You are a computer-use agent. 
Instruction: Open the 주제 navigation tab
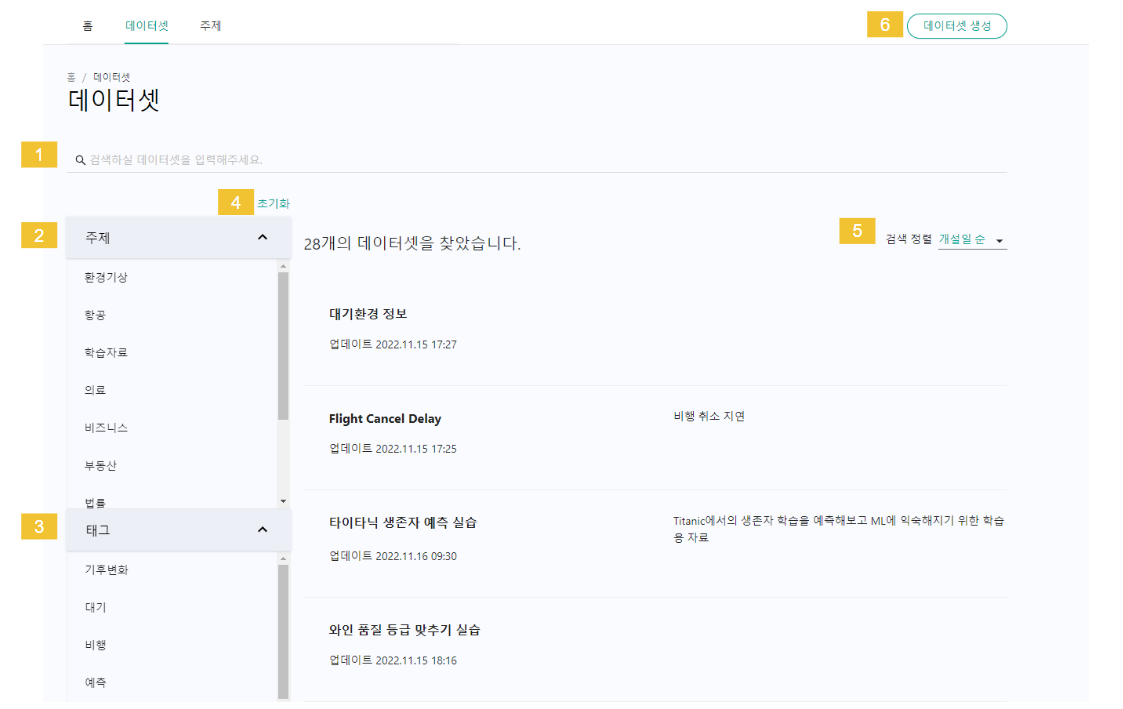point(210,26)
